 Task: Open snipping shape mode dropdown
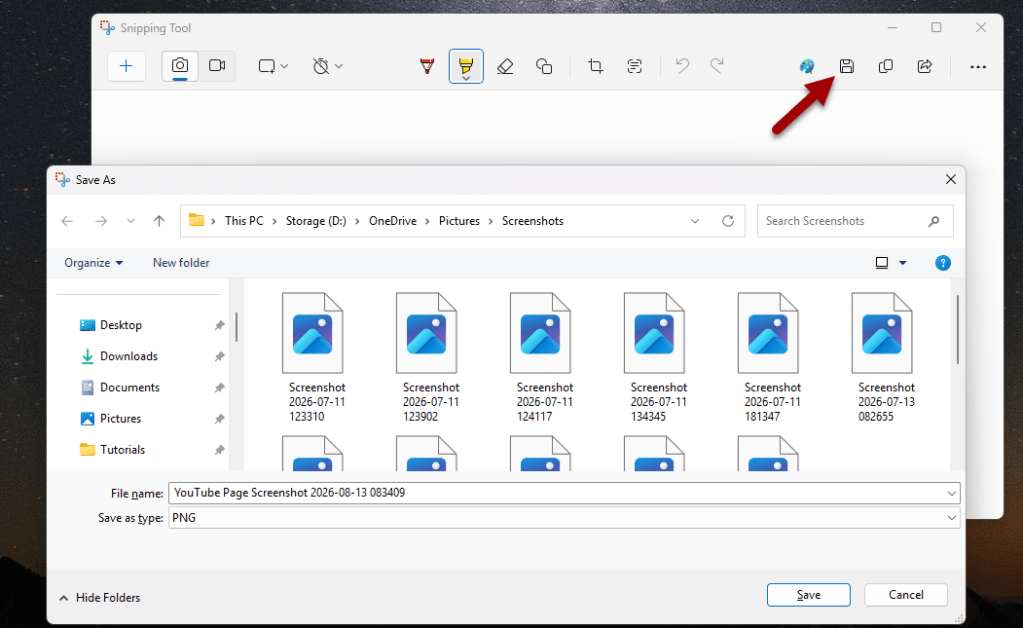pyautogui.click(x=273, y=66)
